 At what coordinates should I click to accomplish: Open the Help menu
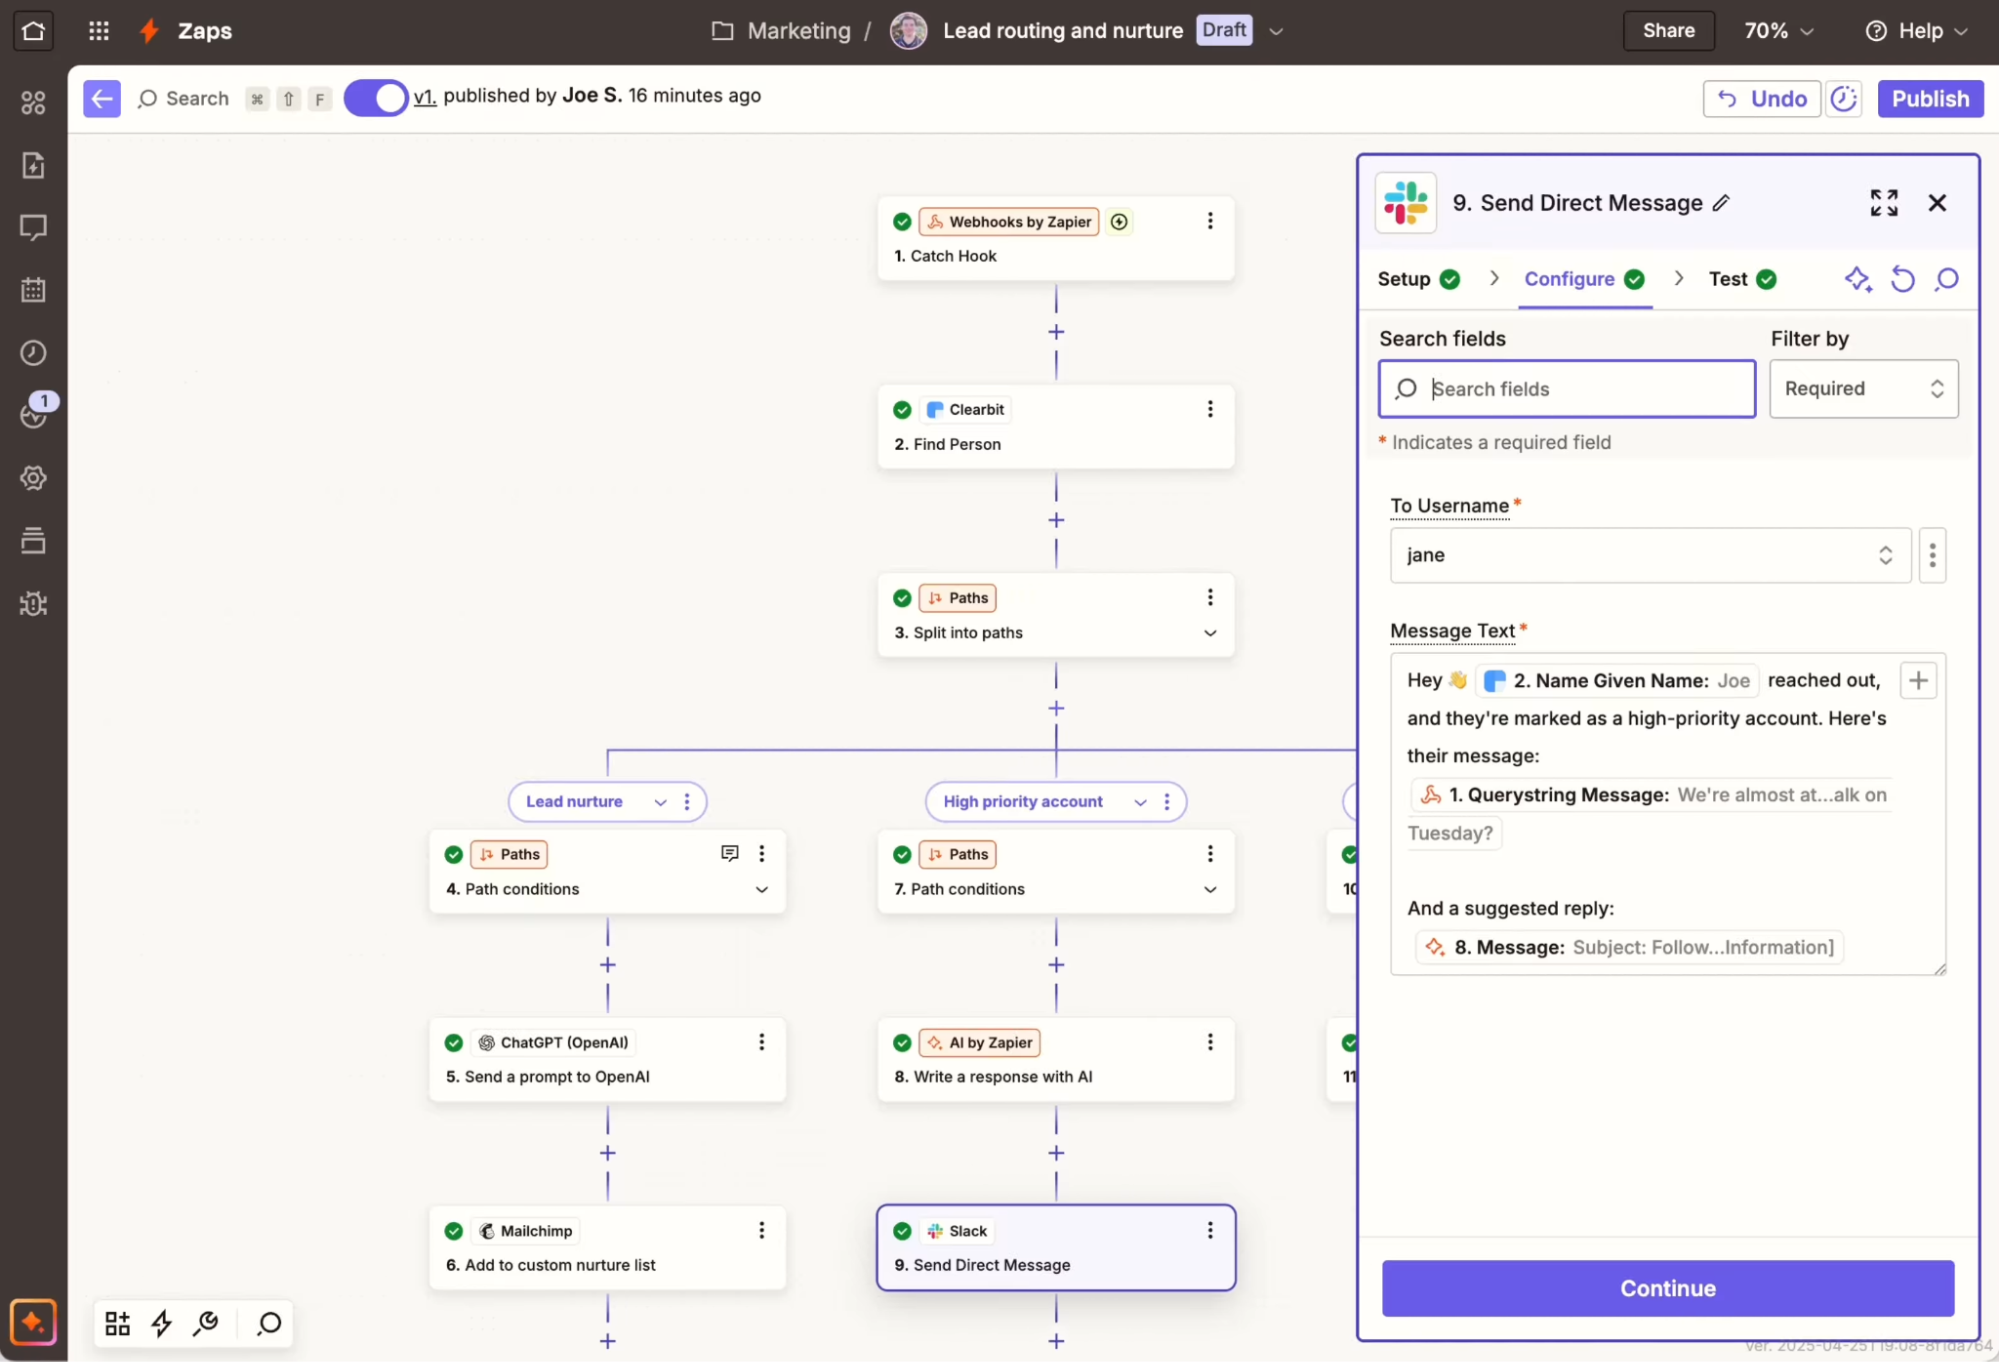(x=1914, y=30)
